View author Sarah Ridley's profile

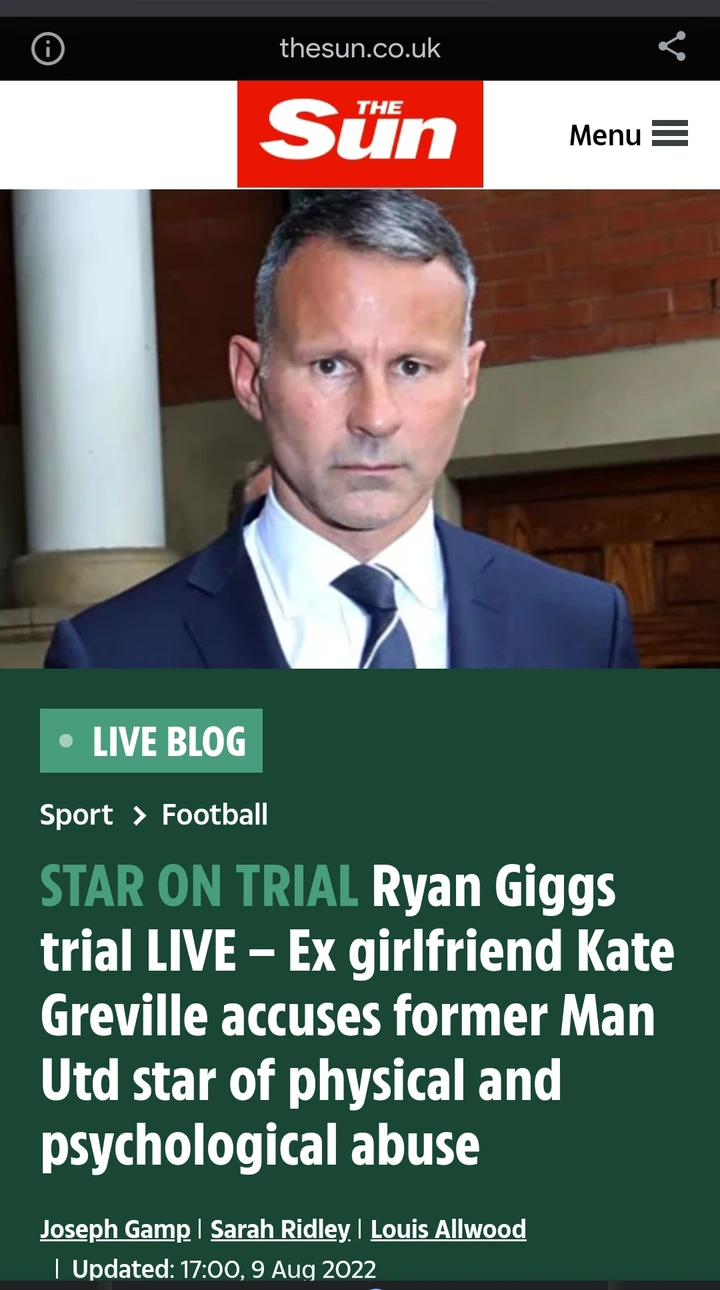click(281, 1229)
